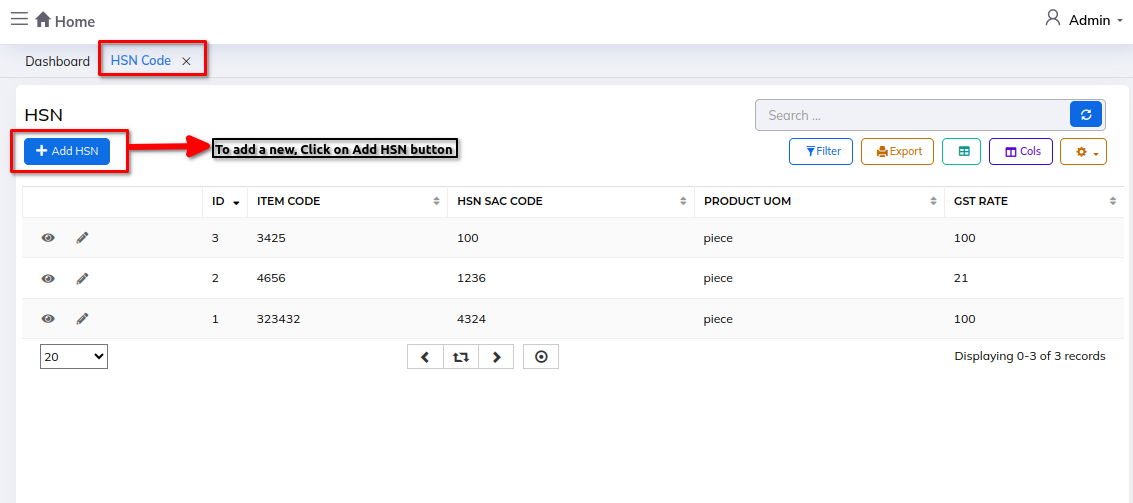The height and width of the screenshot is (503, 1133).
Task: Click the Displaying 0-3 of 3 records text
Action: (x=1030, y=356)
